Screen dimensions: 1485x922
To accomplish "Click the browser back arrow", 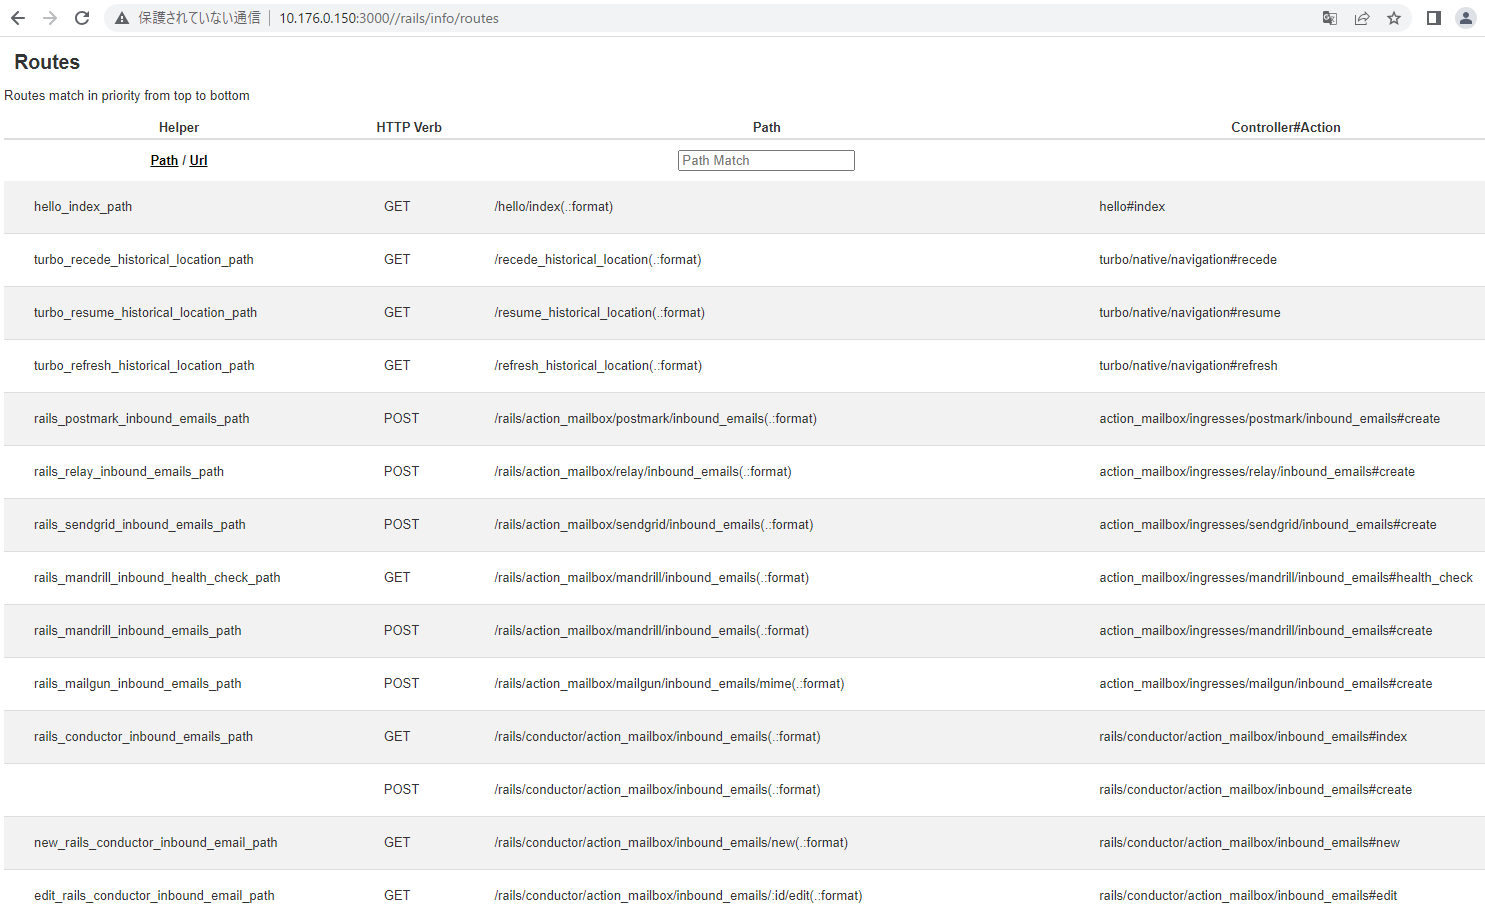I will (x=18, y=18).
